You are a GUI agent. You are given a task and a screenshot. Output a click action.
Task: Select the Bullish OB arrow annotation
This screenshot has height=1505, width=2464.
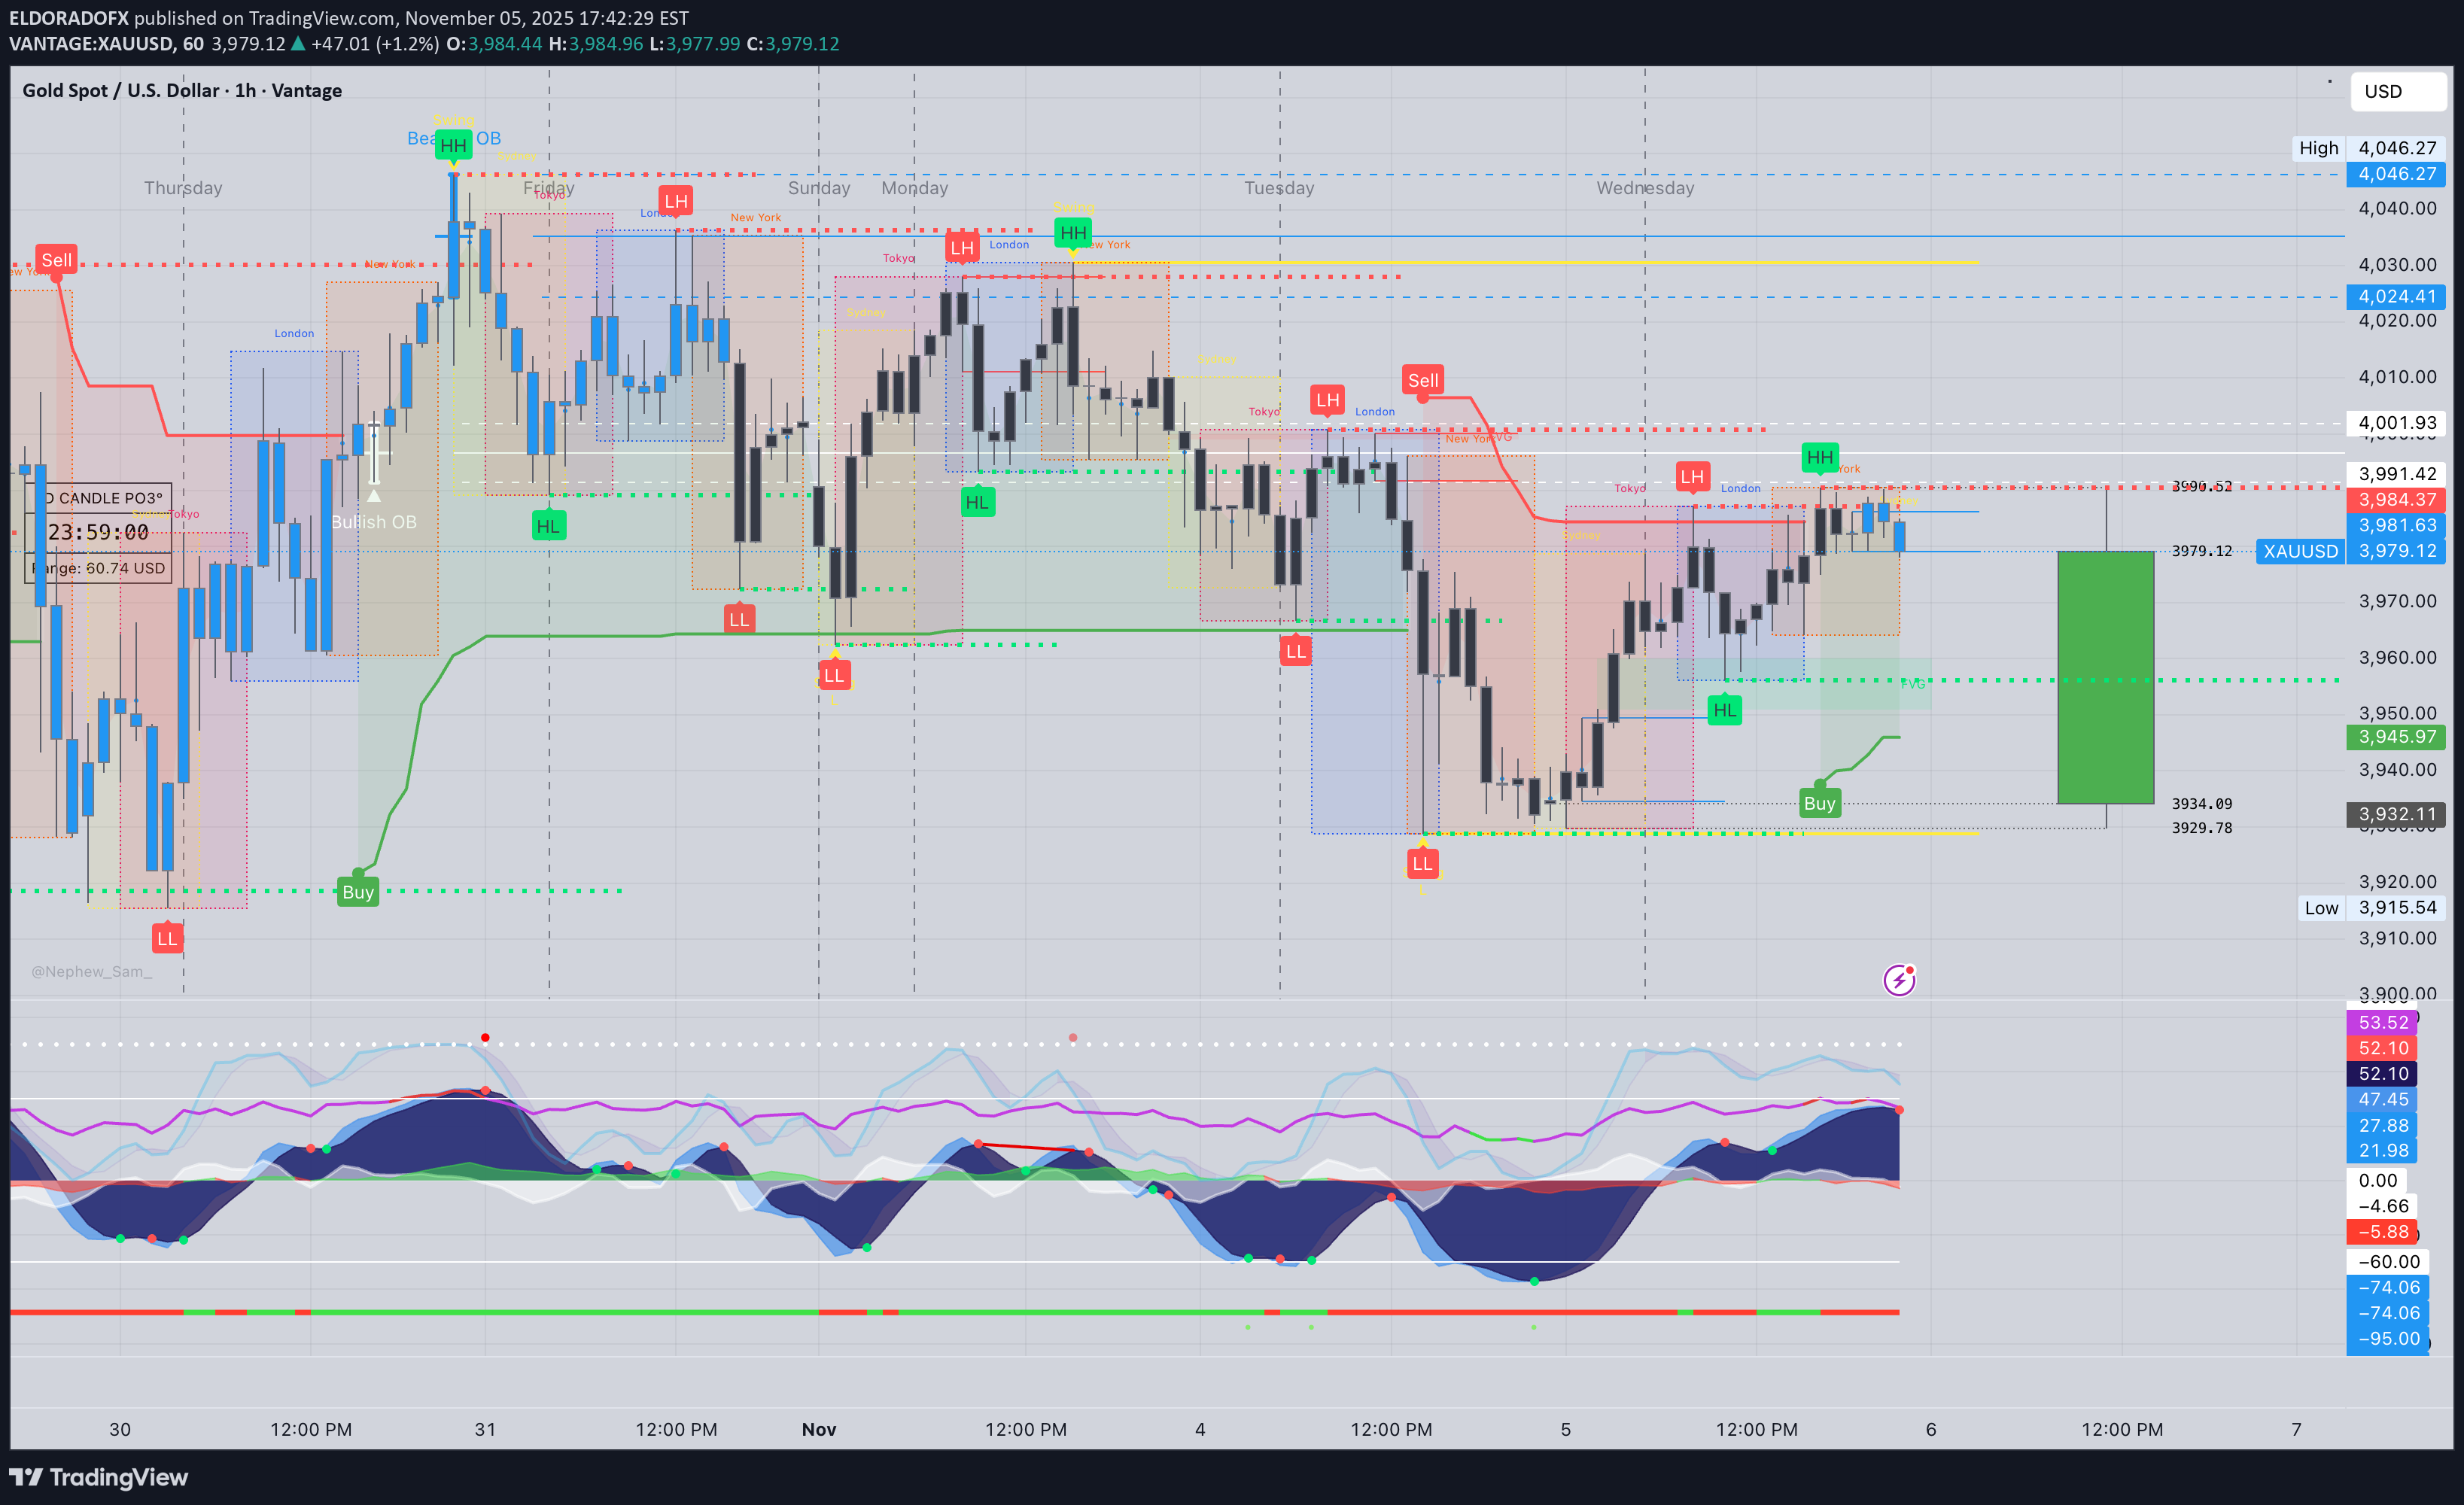coord(373,495)
